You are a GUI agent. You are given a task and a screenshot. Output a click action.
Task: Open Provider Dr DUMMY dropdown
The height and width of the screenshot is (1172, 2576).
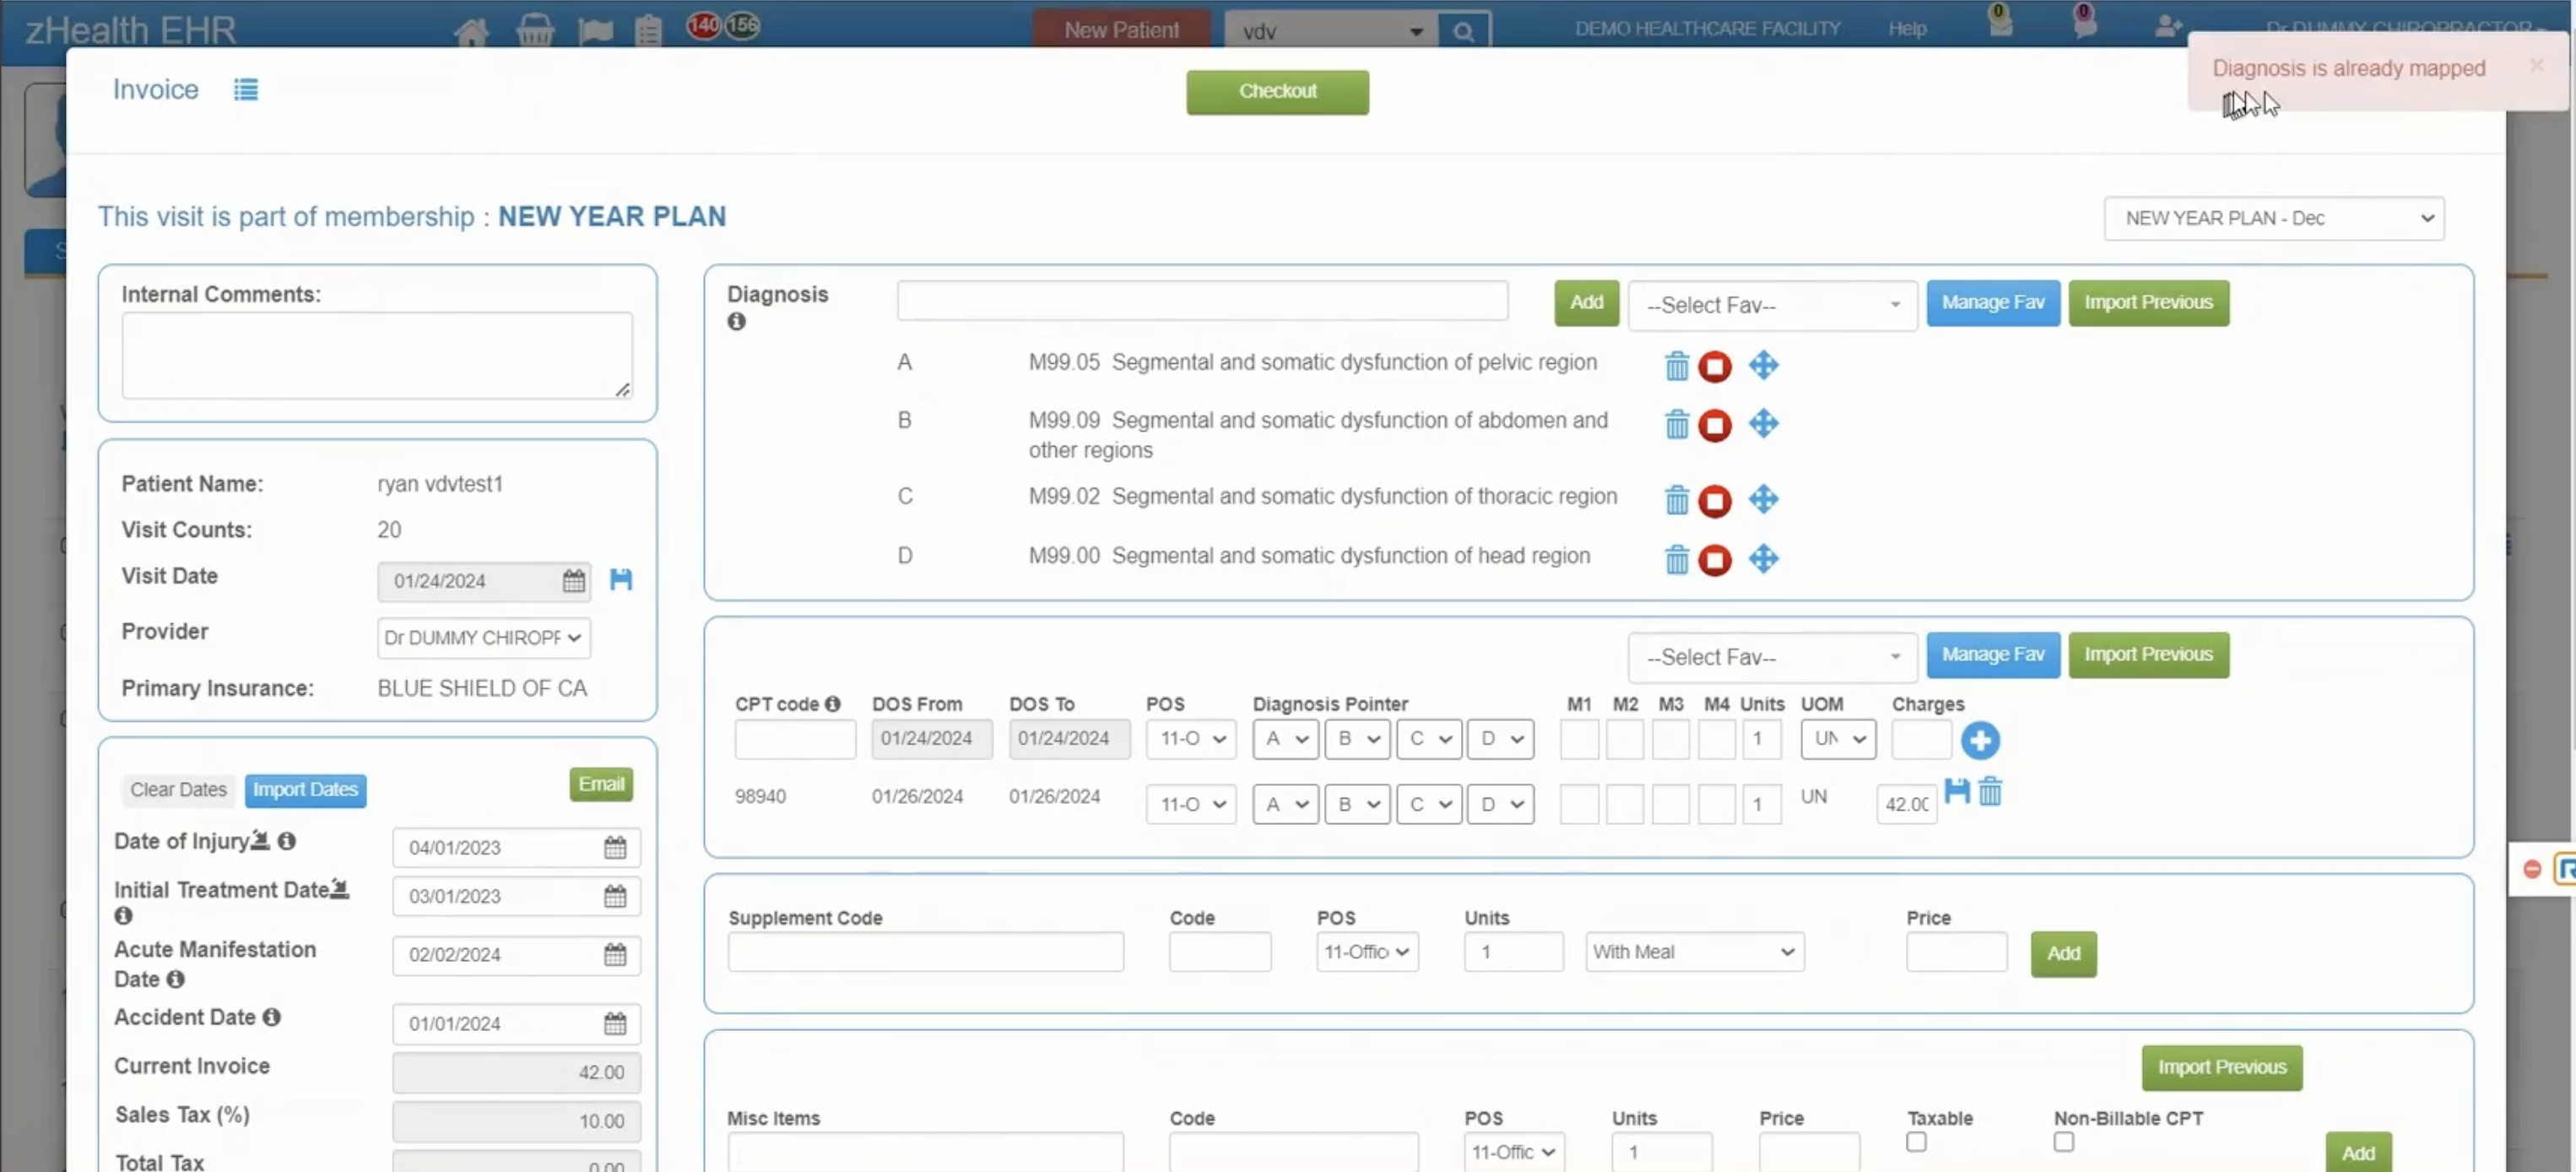pos(483,637)
